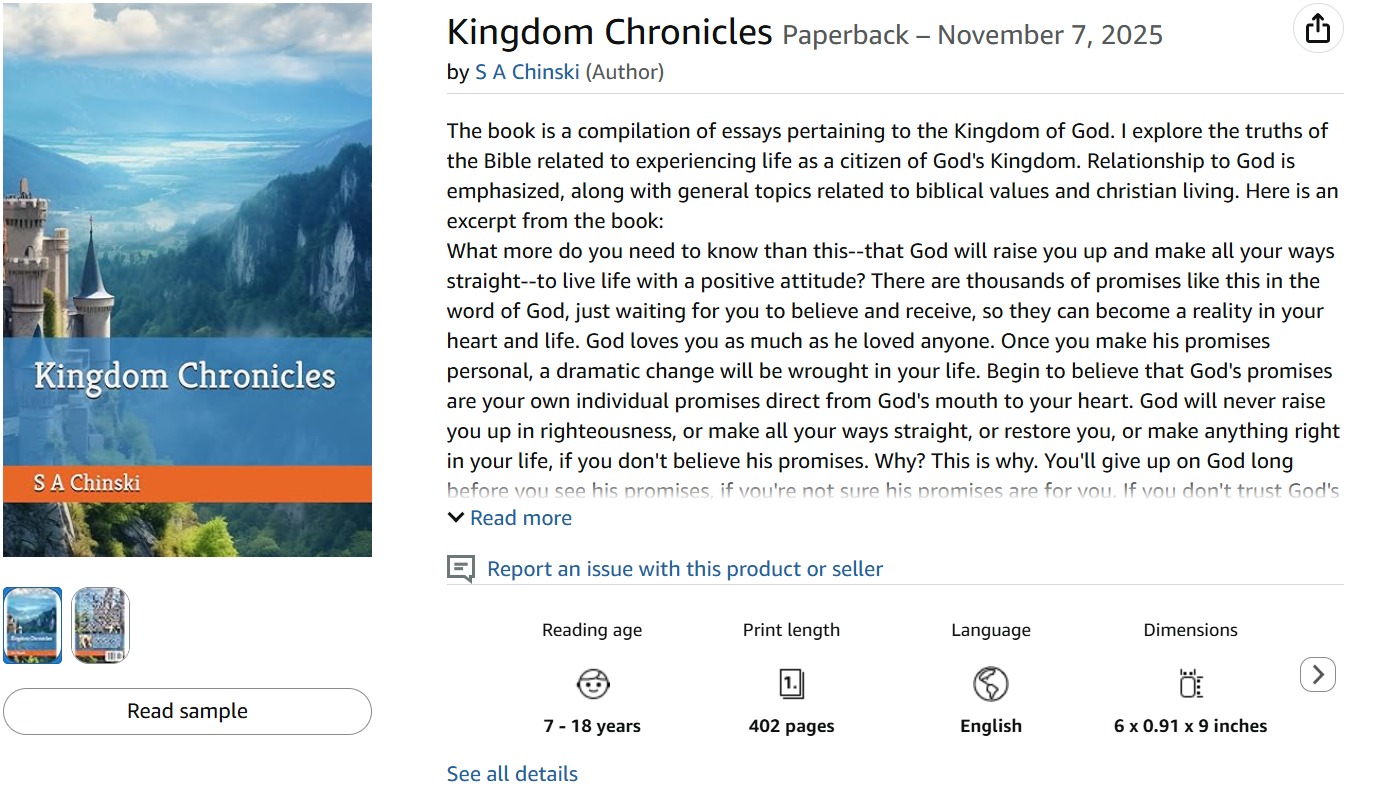
Task: Expand description with Read more chevron
Action: click(456, 518)
